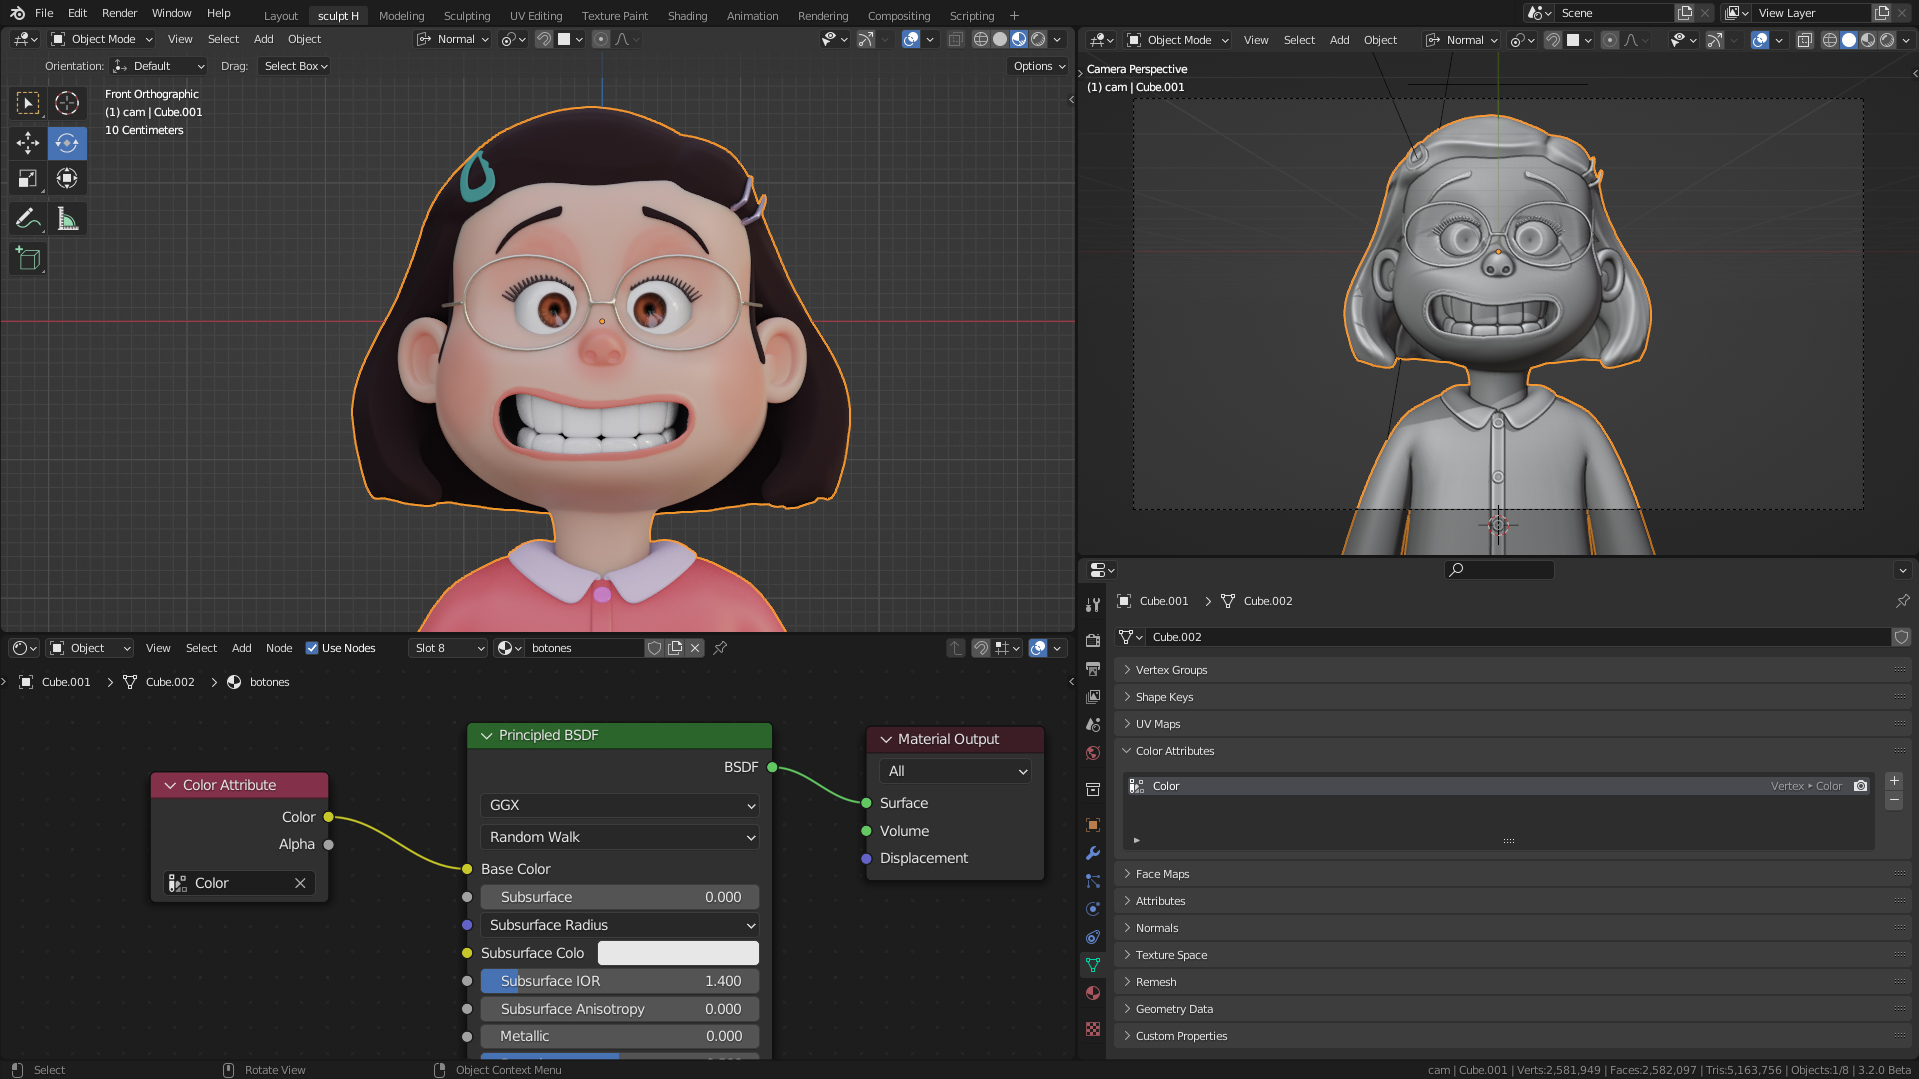
Task: Click the Add Cube tool icon
Action: coord(28,259)
